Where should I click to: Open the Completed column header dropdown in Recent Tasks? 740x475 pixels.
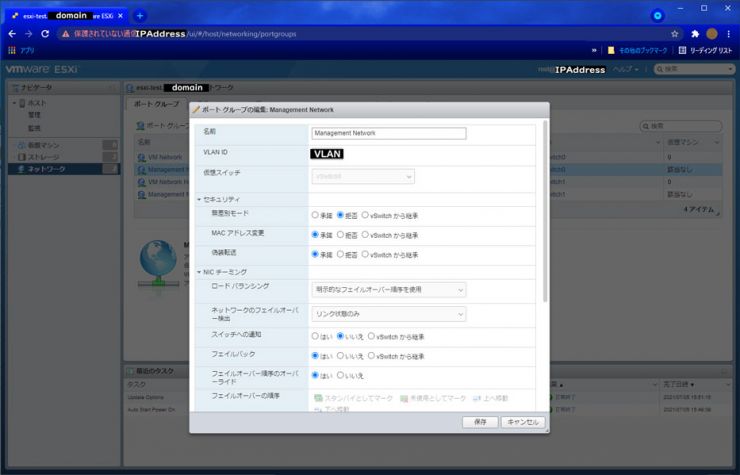[727, 385]
